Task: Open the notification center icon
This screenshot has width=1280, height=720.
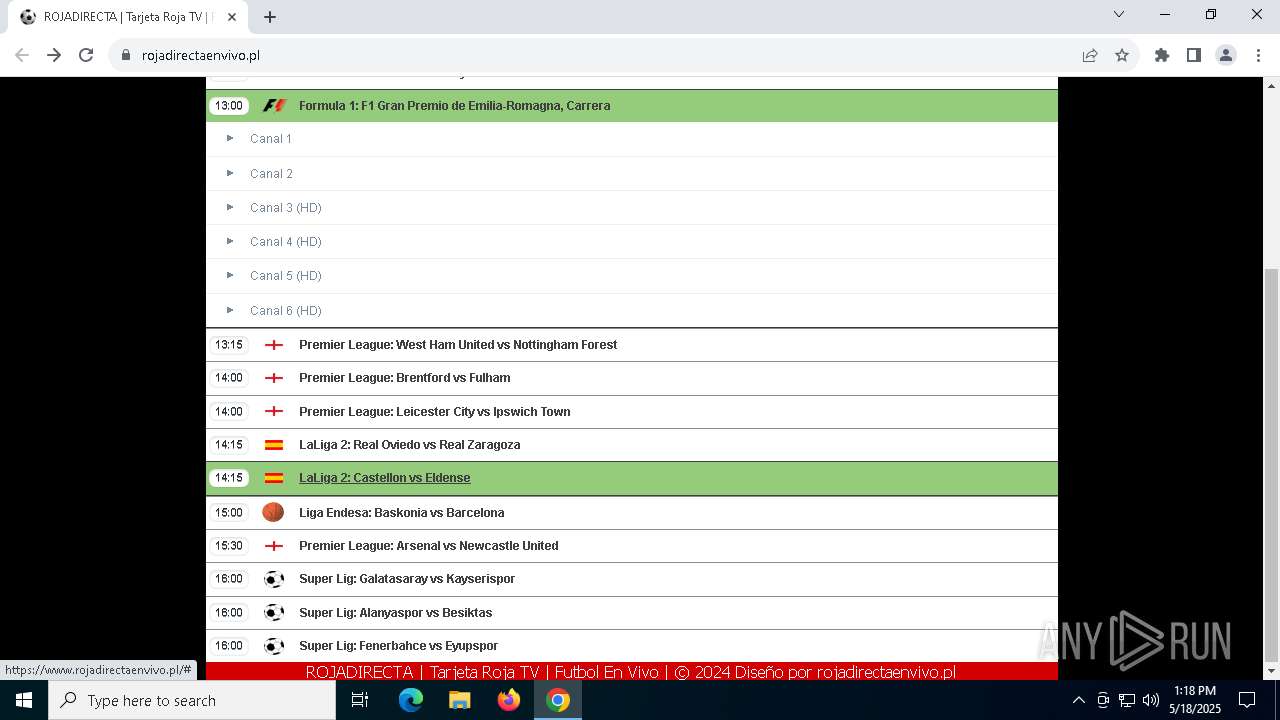Action: coord(1247,700)
